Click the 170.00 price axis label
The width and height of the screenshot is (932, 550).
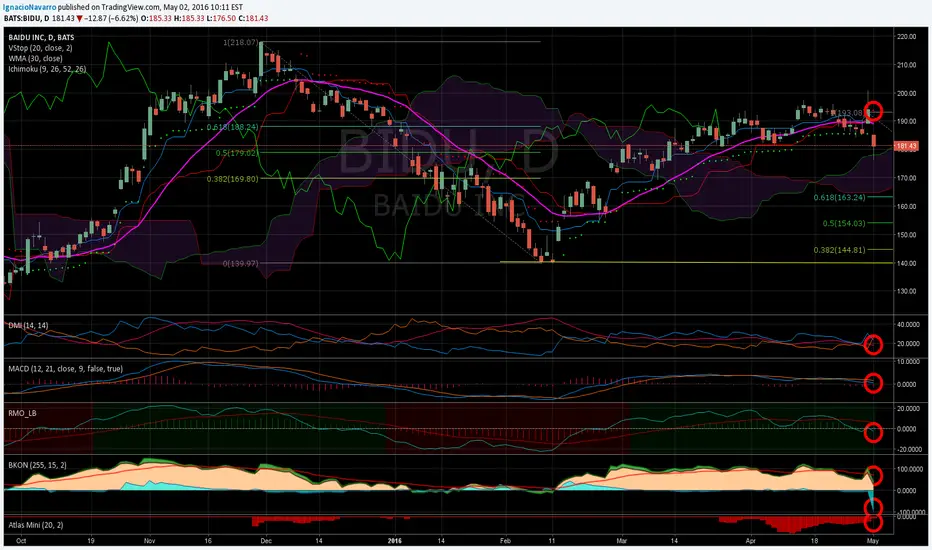click(x=907, y=178)
